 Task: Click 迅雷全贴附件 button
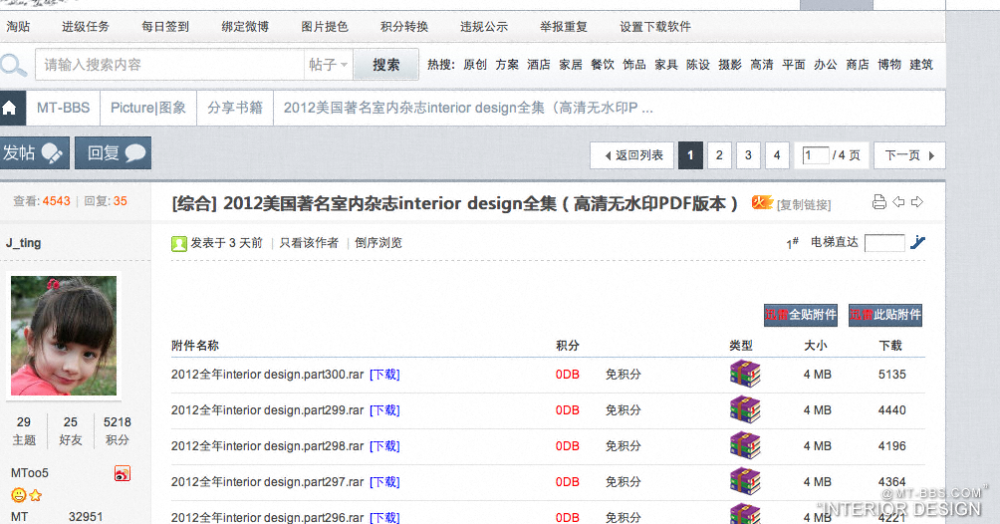pyautogui.click(x=801, y=315)
